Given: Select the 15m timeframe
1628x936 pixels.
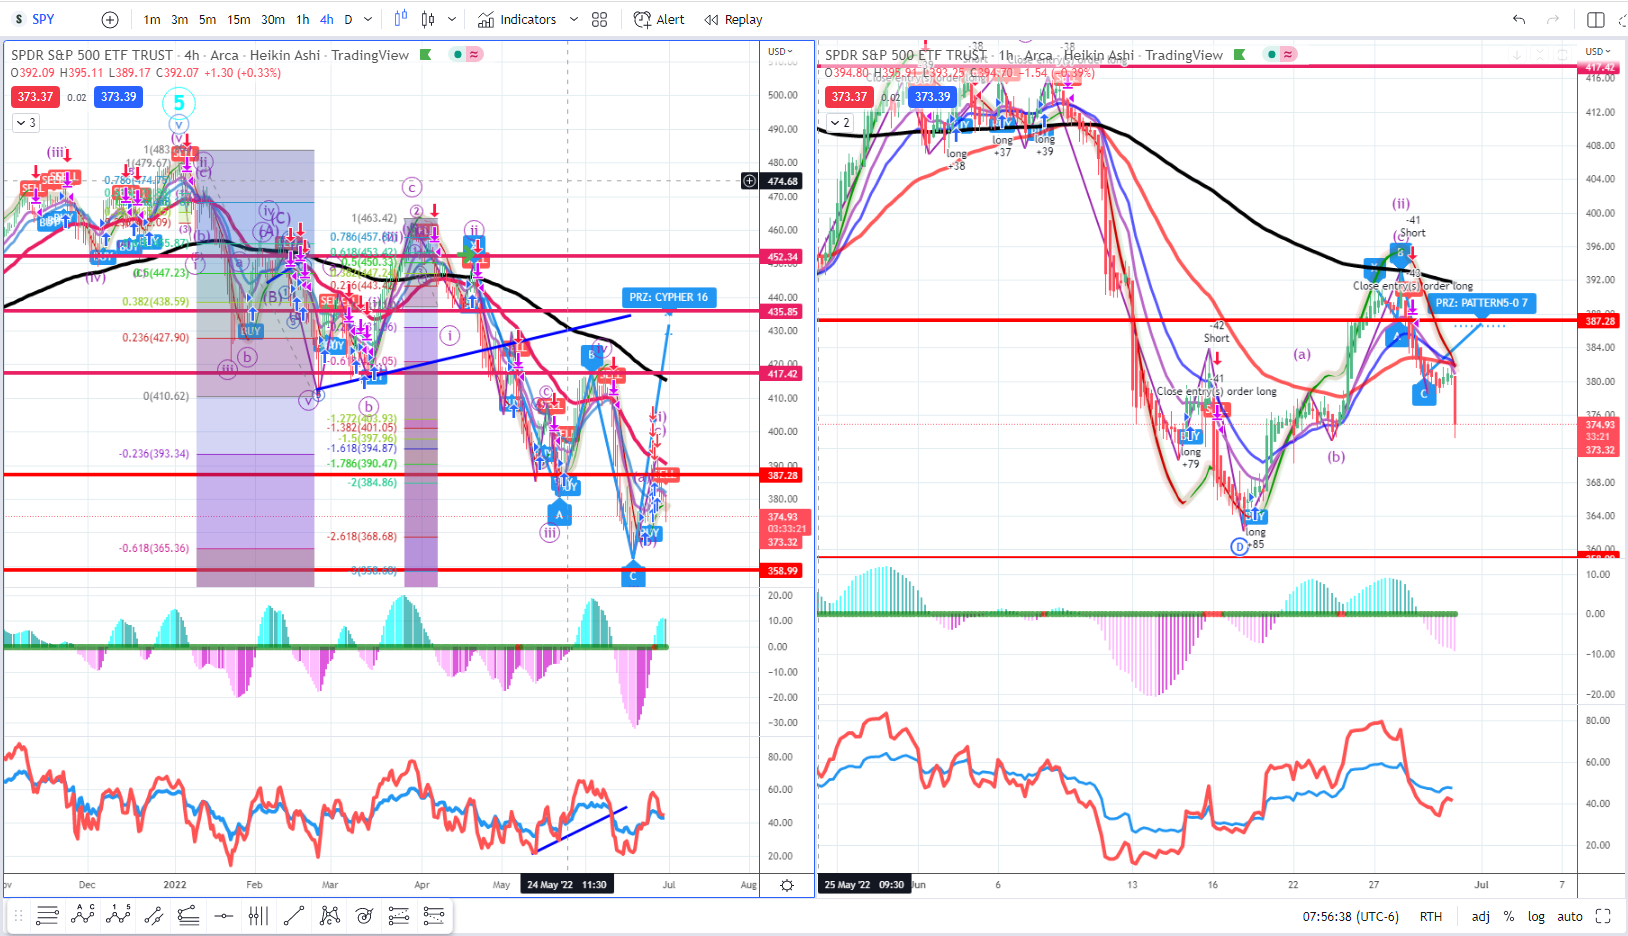Looking at the screenshot, I should [239, 19].
